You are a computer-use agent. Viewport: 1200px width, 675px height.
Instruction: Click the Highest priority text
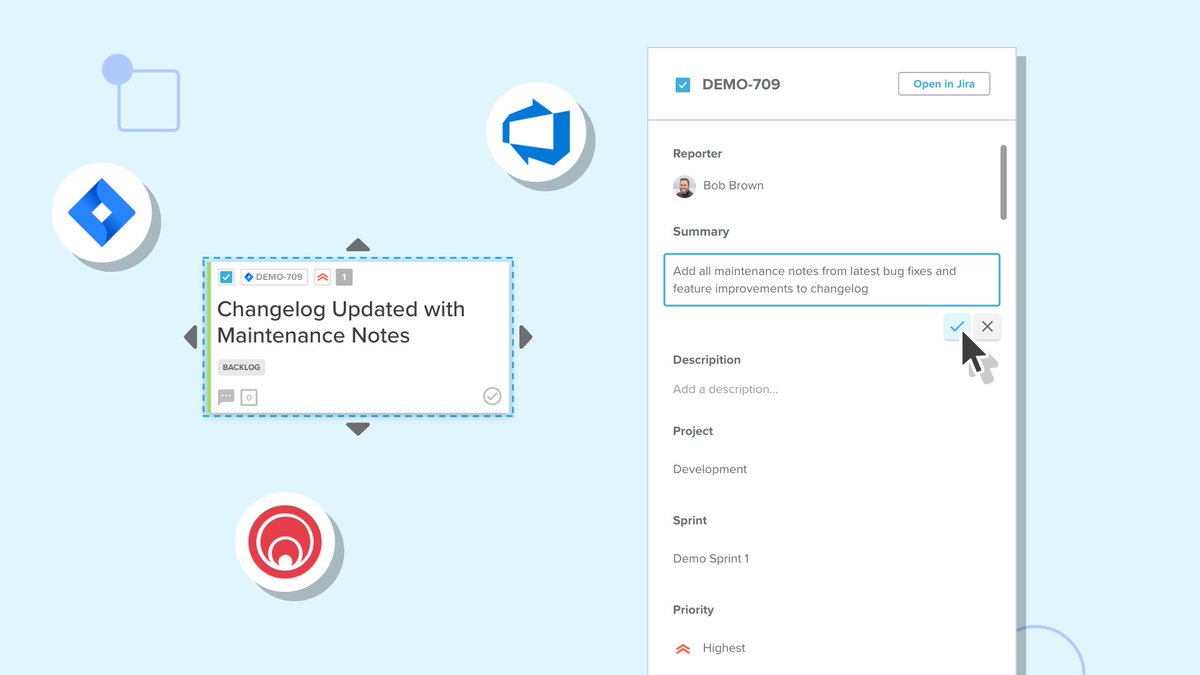pyautogui.click(x=724, y=648)
